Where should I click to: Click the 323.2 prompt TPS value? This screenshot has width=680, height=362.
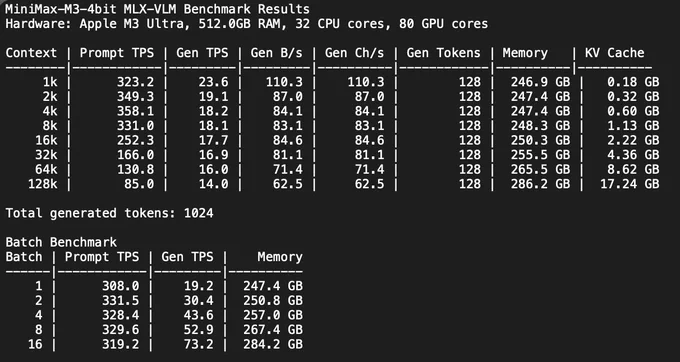pyautogui.click(x=135, y=82)
